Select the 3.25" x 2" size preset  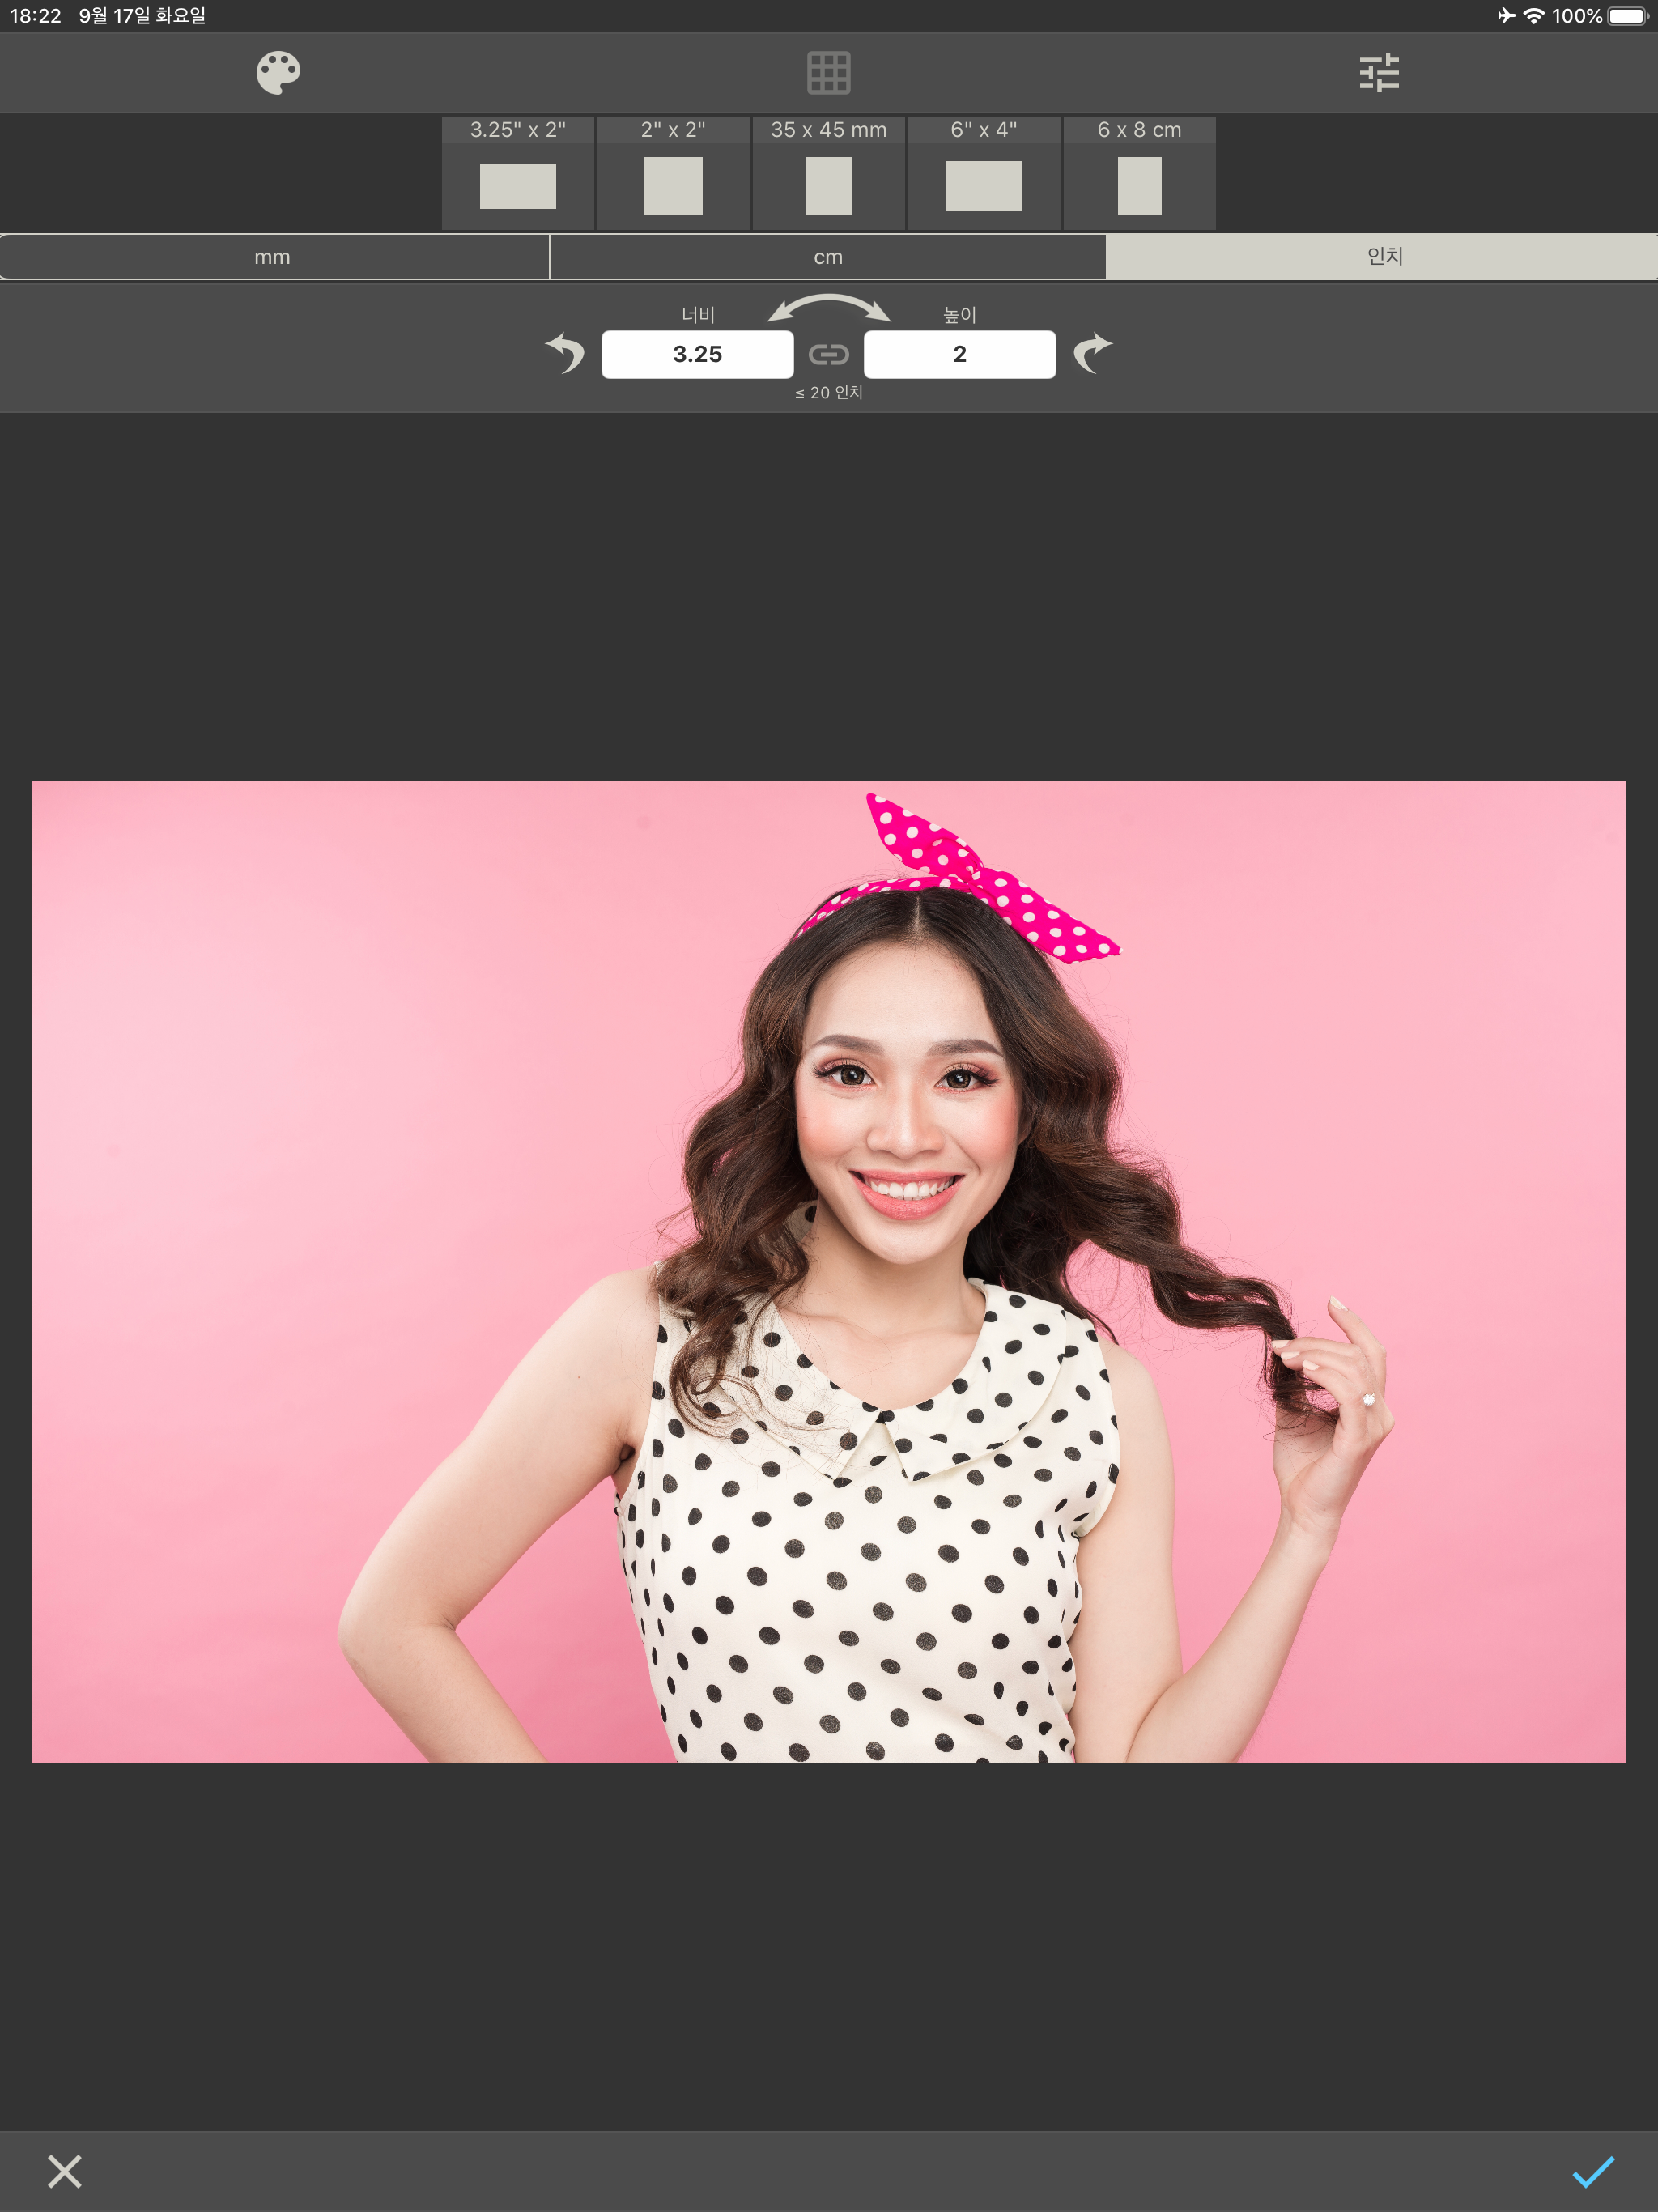click(x=518, y=173)
